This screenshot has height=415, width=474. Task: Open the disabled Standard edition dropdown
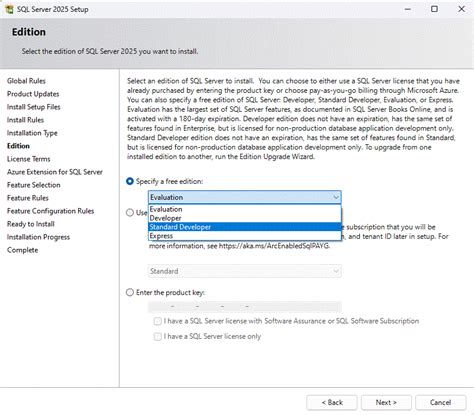[x=245, y=271]
